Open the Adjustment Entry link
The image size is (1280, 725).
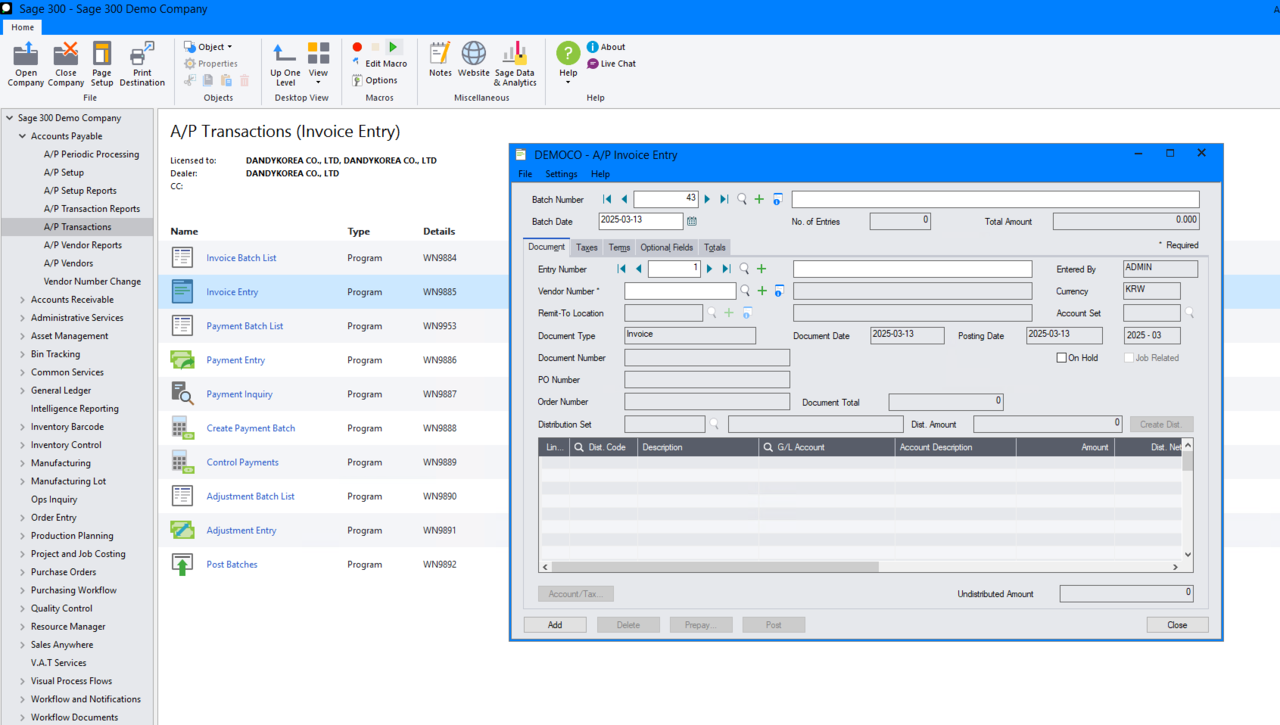(241, 530)
